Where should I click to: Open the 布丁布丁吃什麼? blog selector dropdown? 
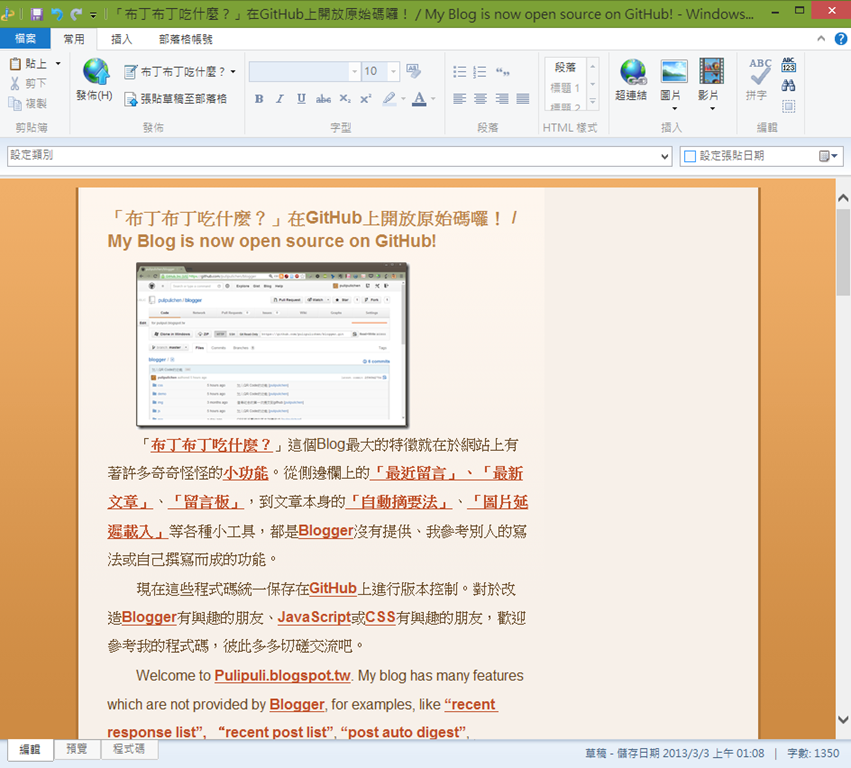pos(180,72)
